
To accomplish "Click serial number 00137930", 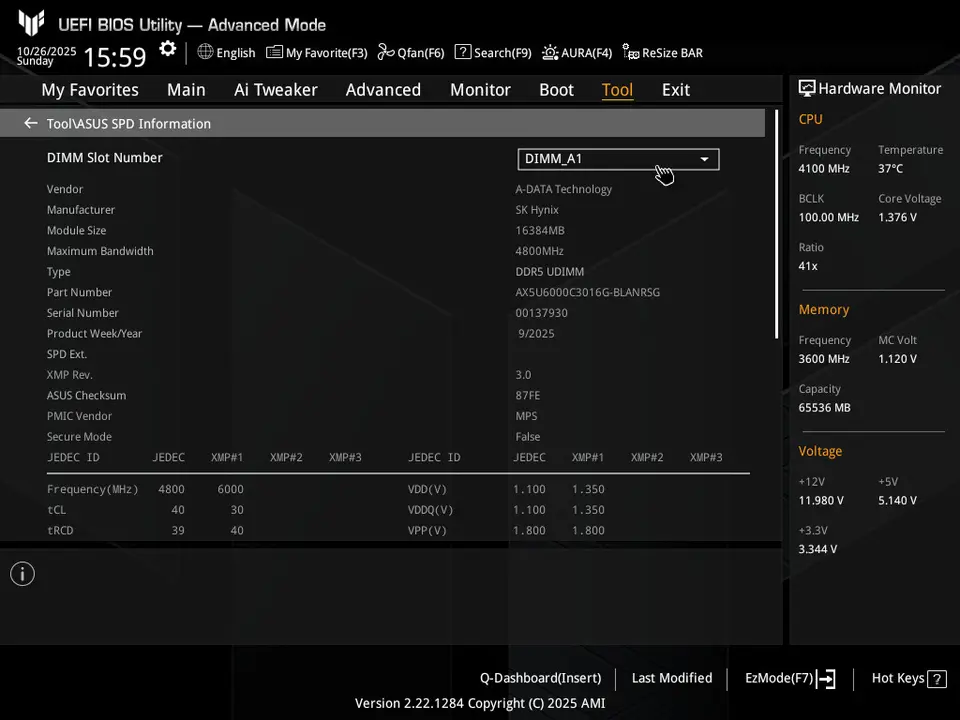I will 541,313.
